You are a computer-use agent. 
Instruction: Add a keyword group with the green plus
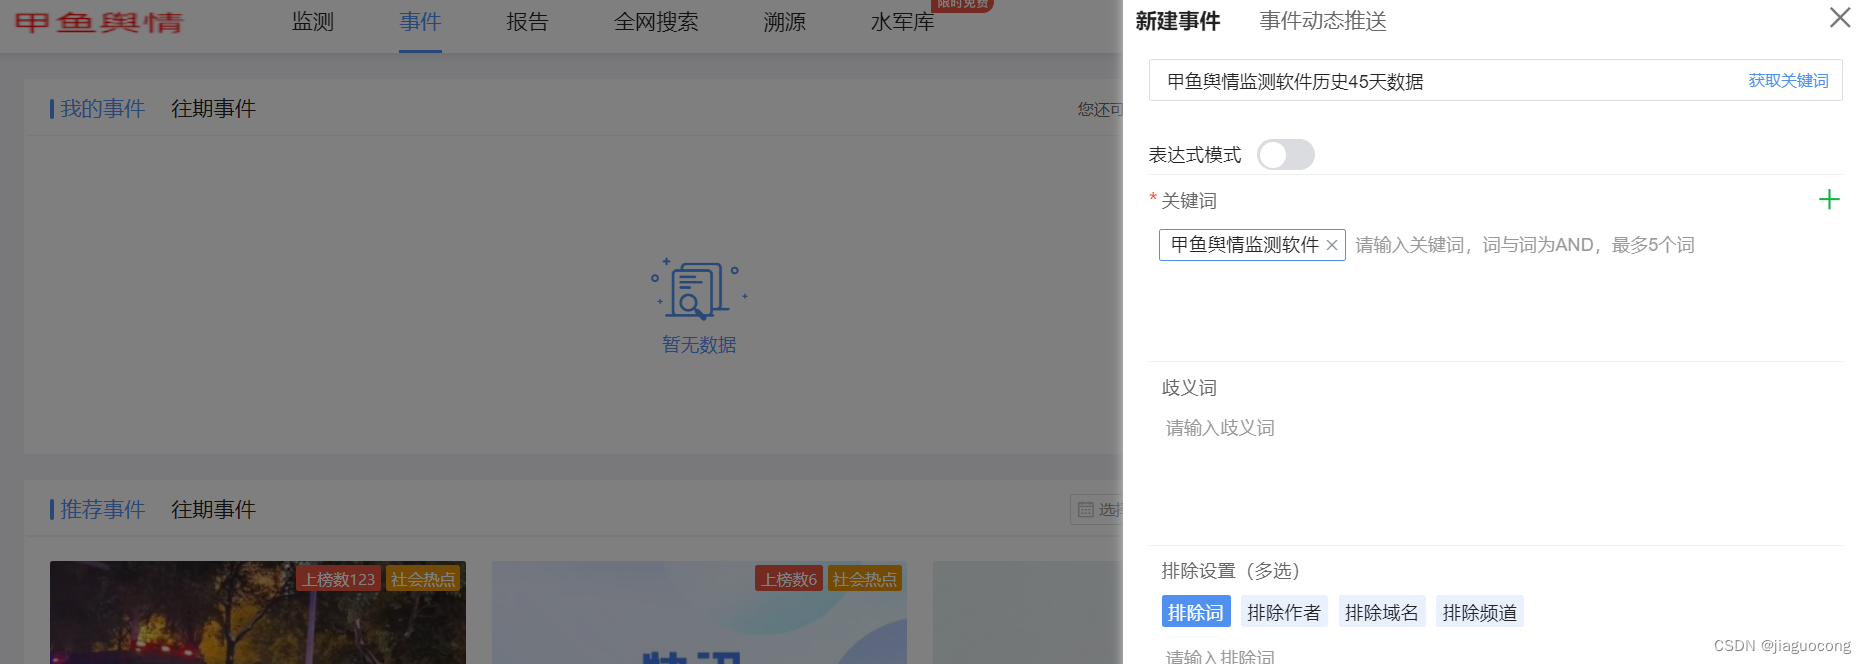[x=1829, y=200]
